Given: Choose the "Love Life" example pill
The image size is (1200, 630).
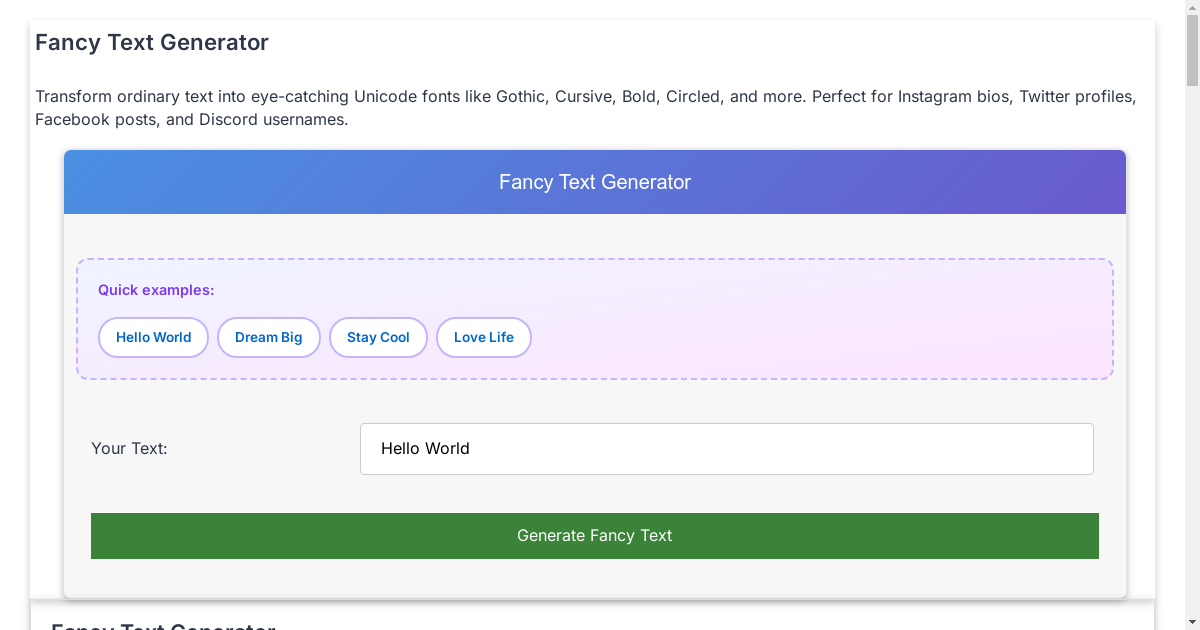Looking at the screenshot, I should (x=483, y=337).
